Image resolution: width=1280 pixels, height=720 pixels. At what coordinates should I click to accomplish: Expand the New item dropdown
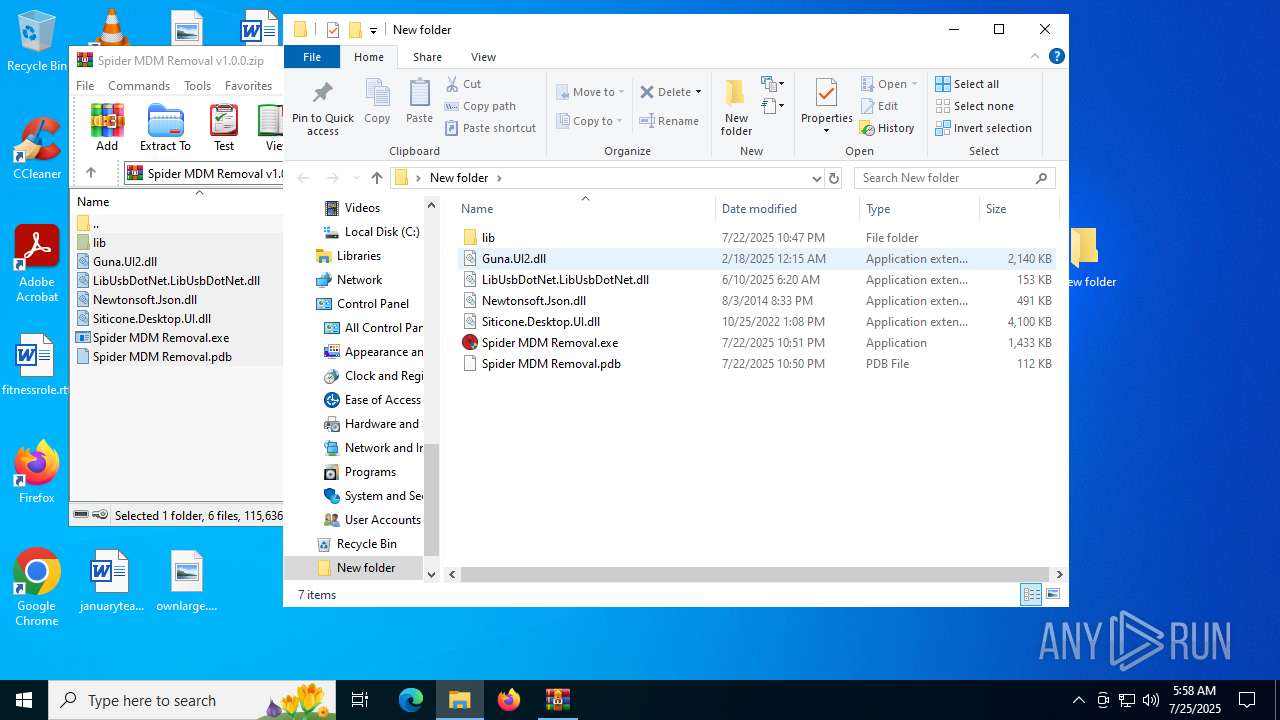(773, 84)
